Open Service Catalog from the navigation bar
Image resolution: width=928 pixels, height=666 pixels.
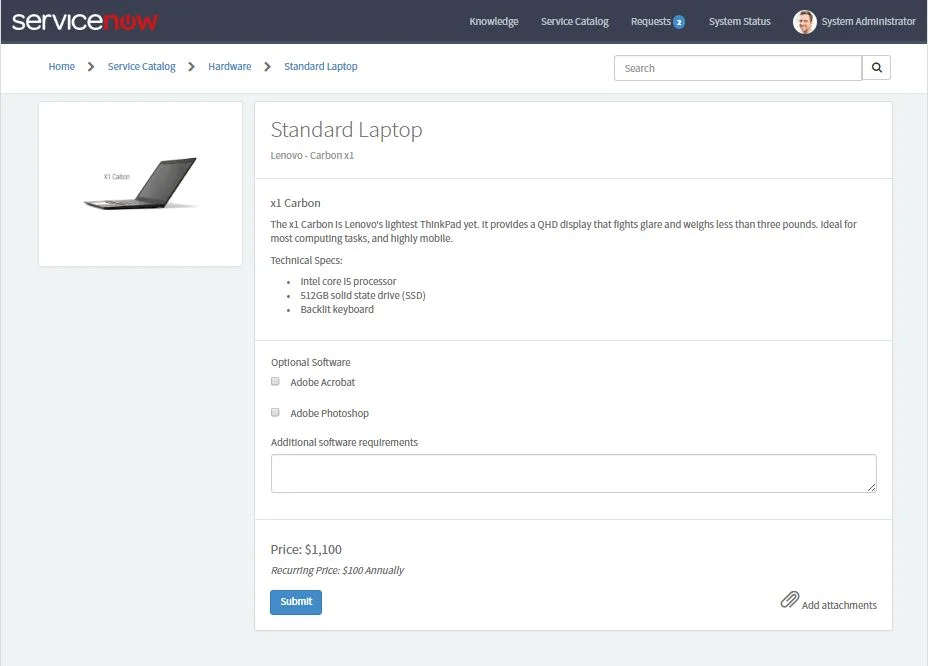coord(574,21)
